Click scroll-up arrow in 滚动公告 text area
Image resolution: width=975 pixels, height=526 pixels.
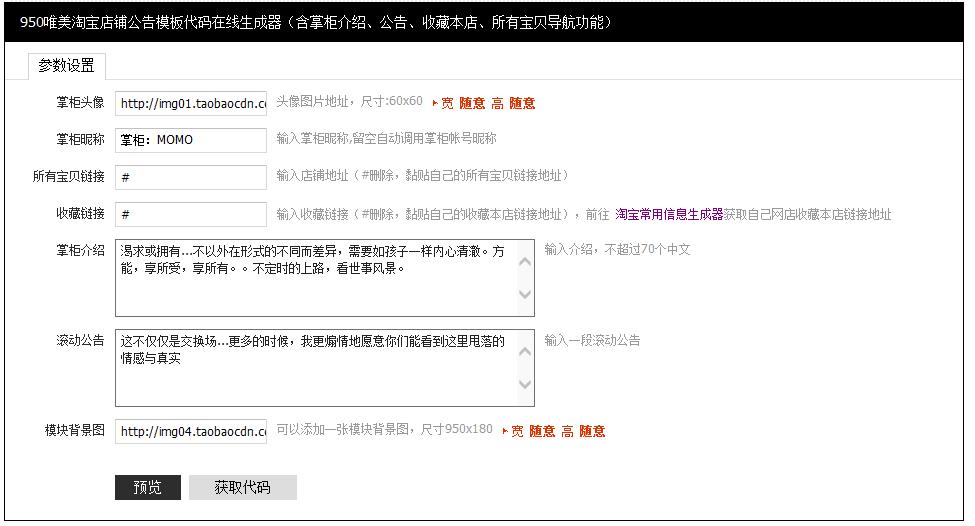coord(525,351)
